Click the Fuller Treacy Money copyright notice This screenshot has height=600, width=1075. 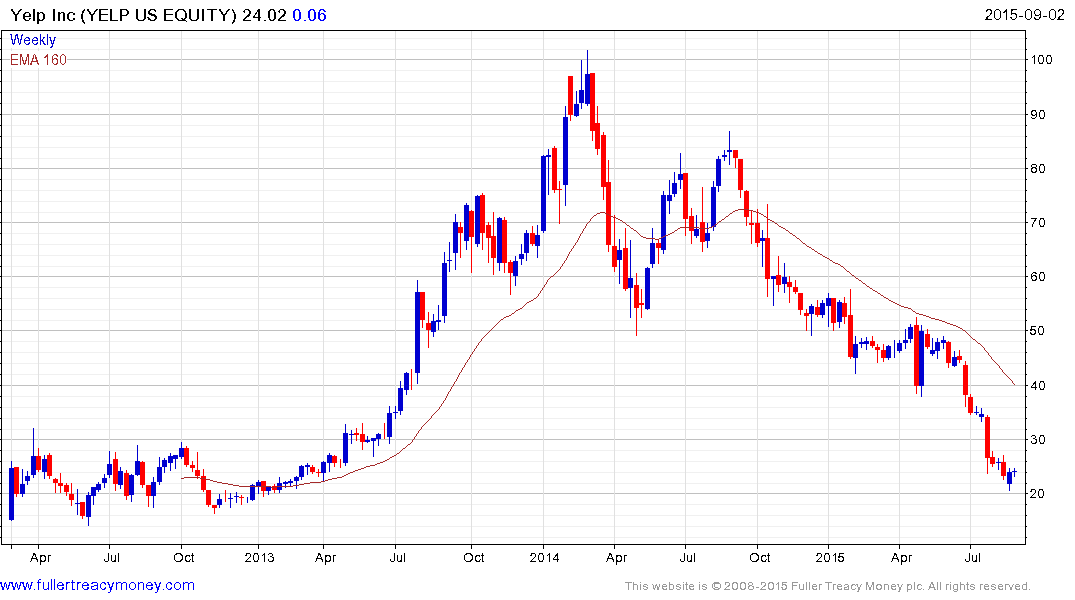point(828,586)
